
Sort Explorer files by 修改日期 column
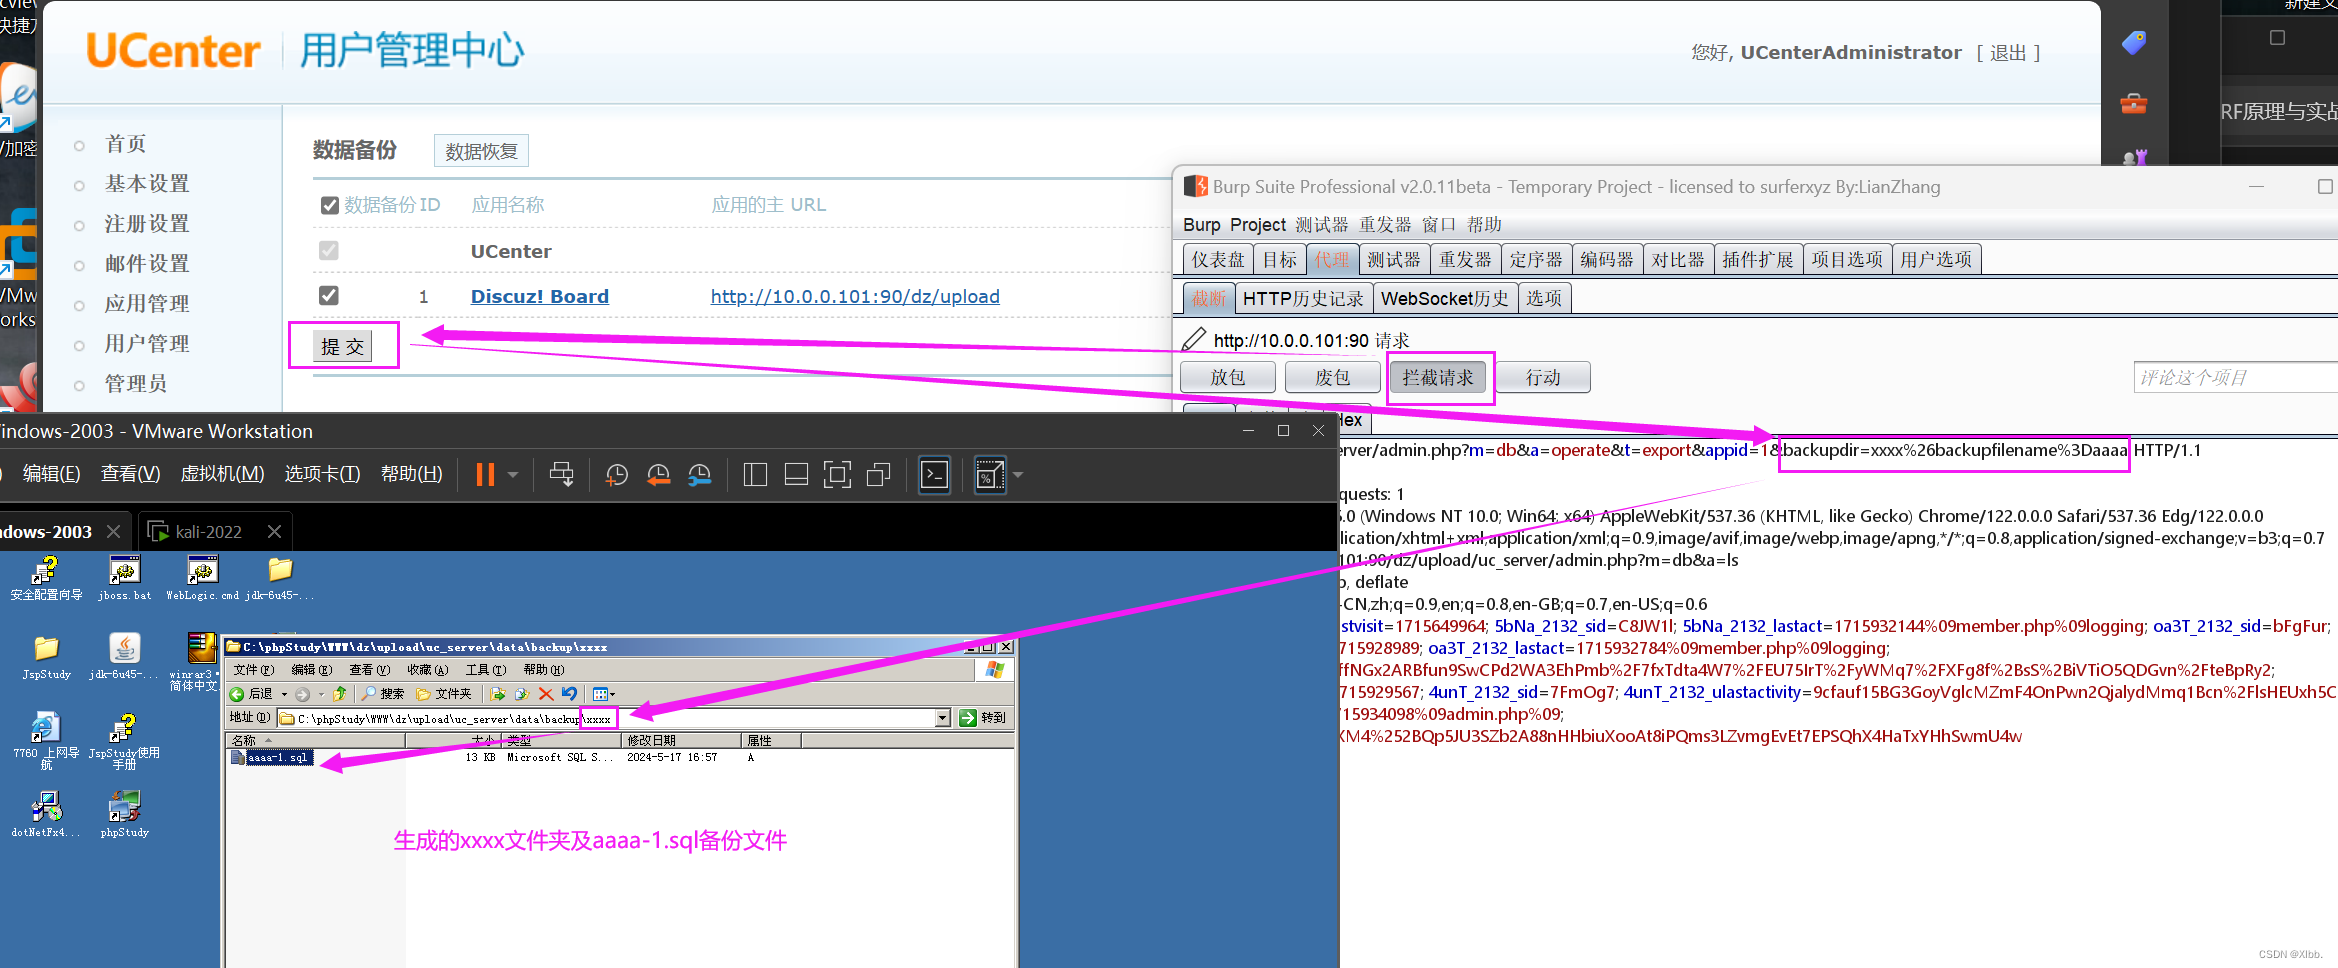(x=680, y=741)
